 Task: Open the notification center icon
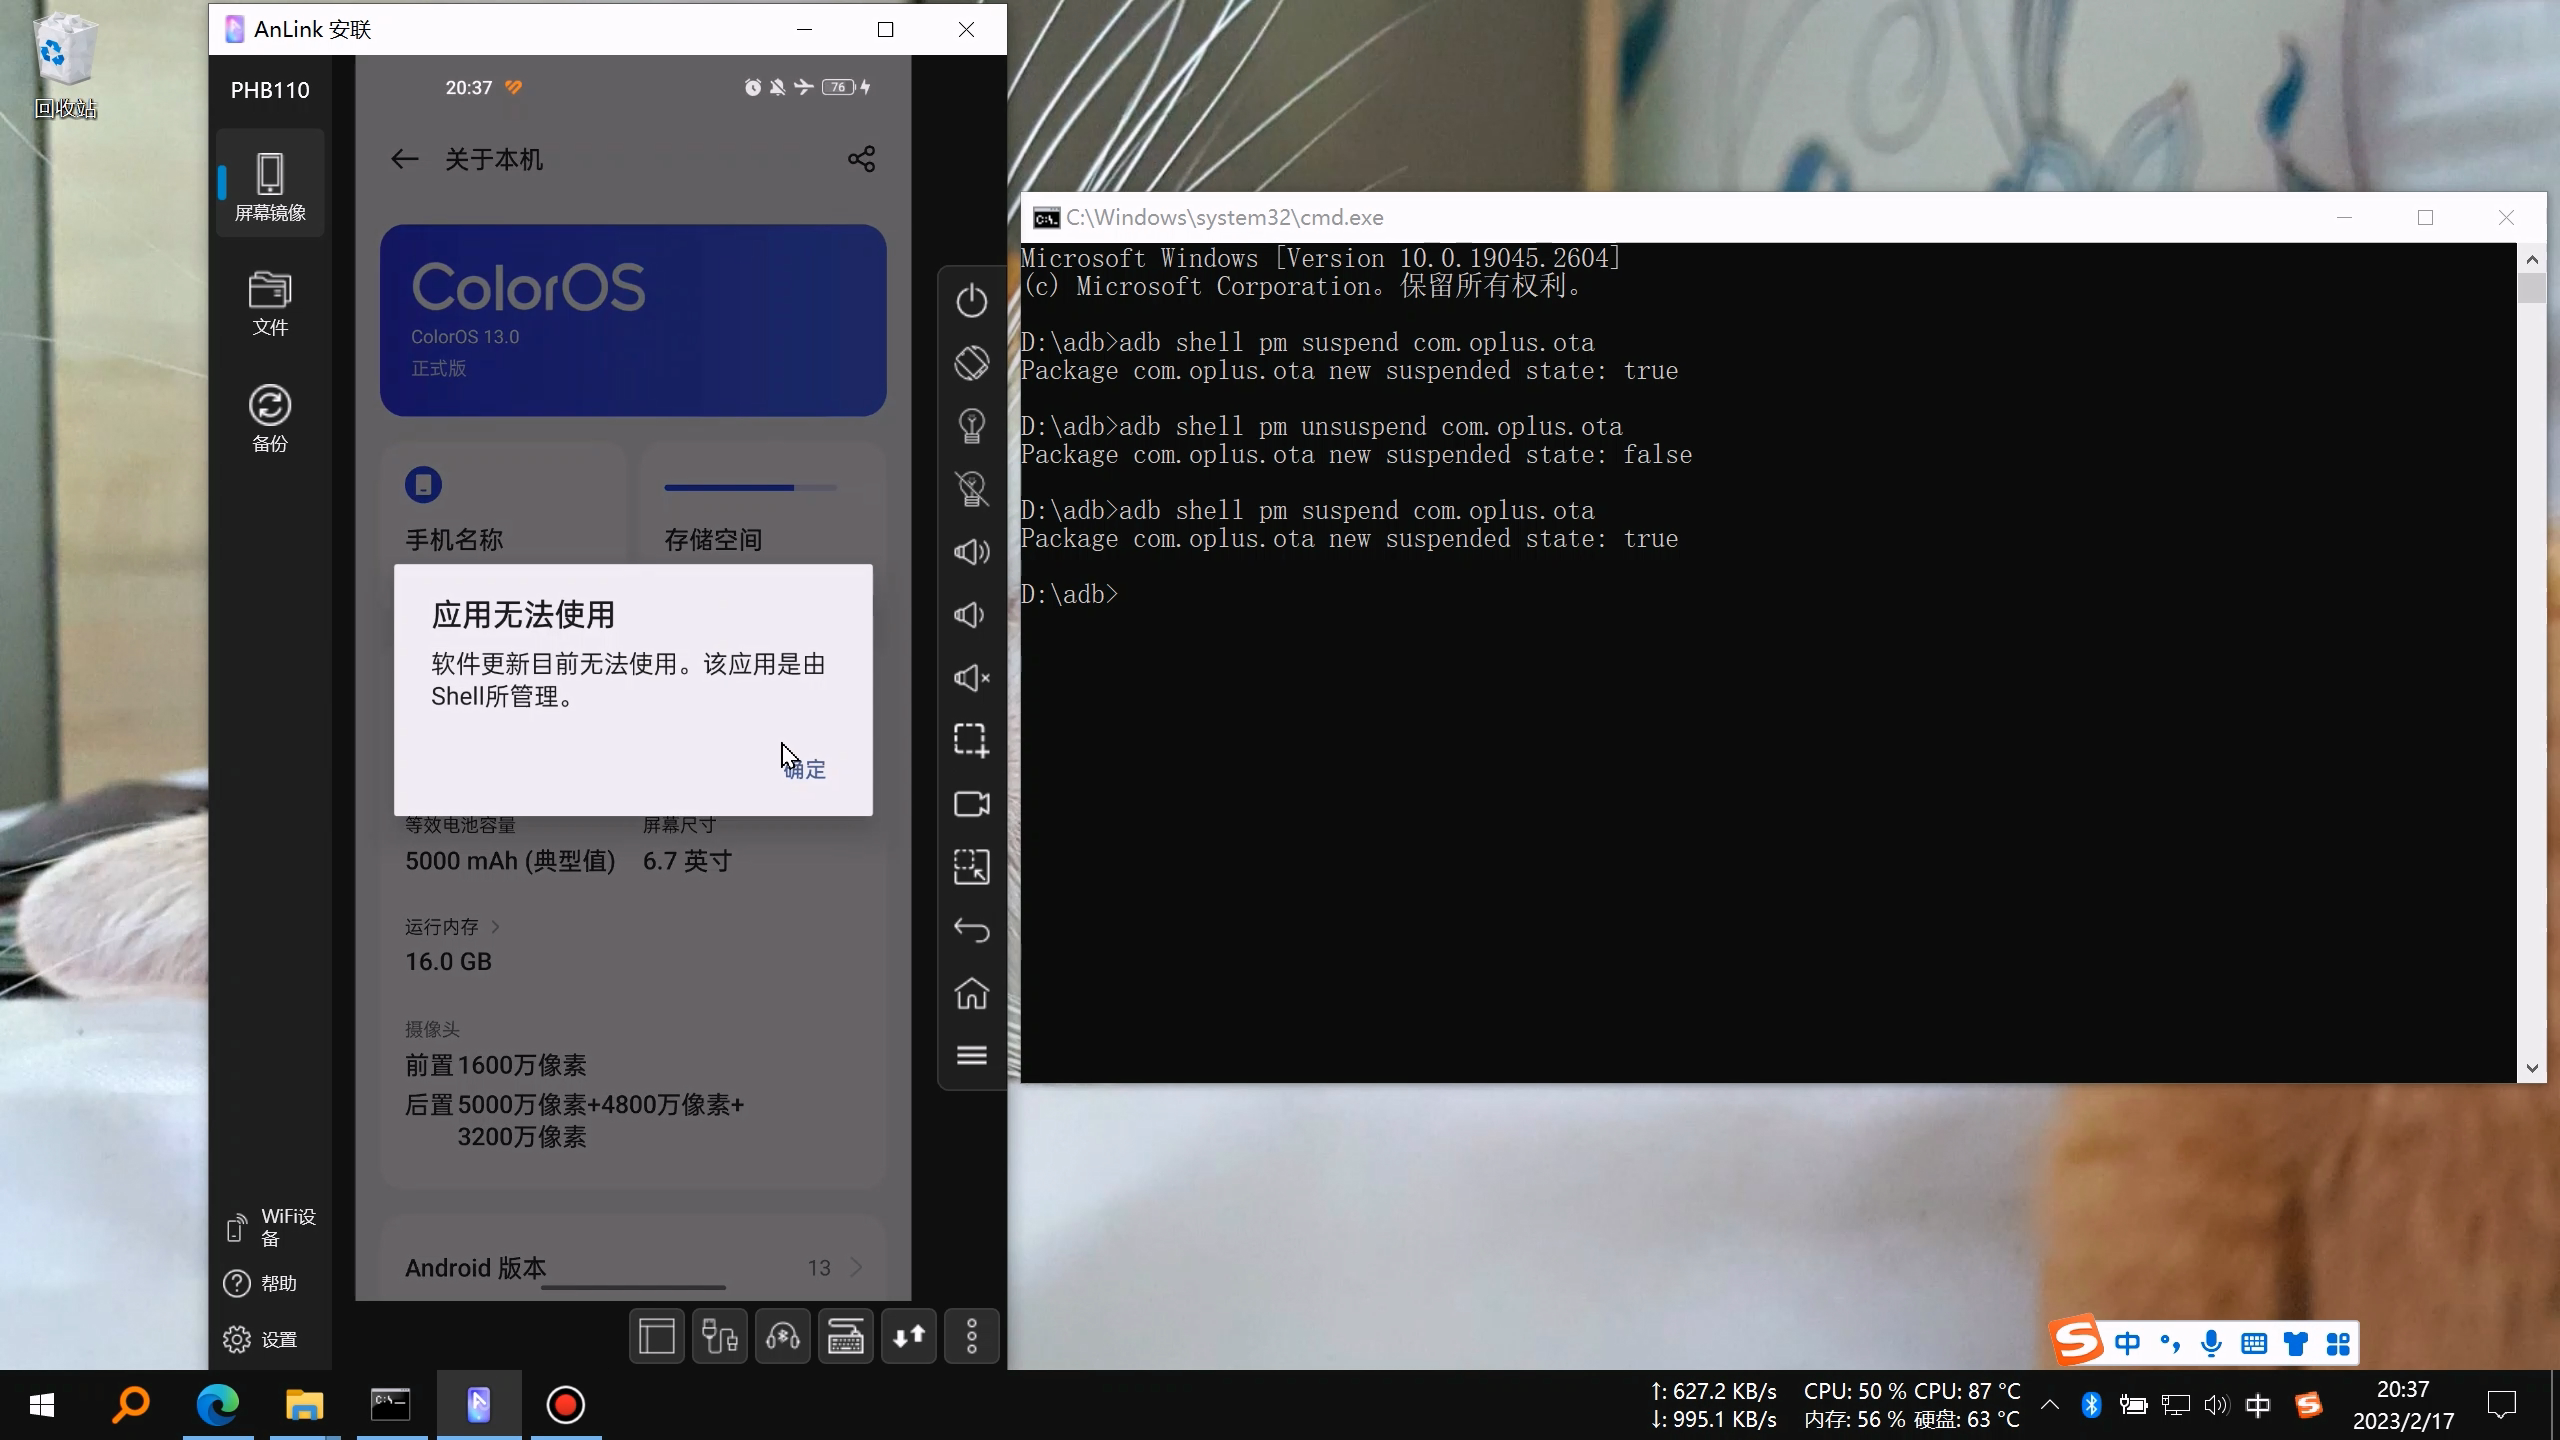tap(2502, 1405)
